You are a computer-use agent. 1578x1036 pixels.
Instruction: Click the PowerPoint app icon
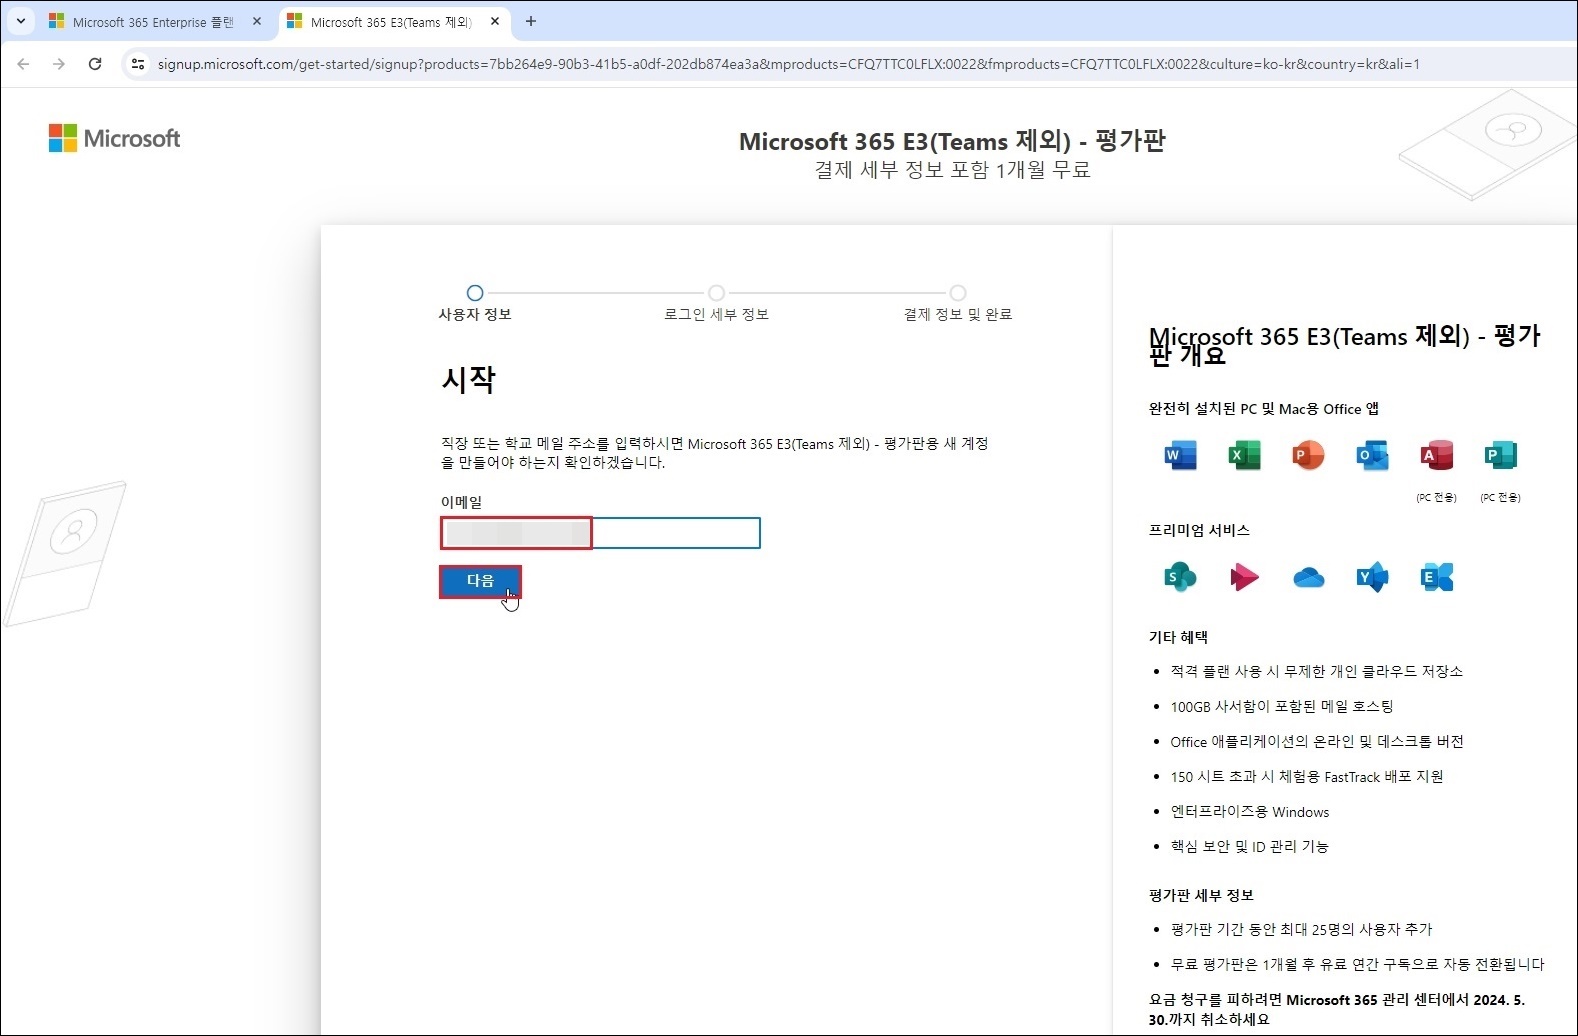coord(1308,455)
